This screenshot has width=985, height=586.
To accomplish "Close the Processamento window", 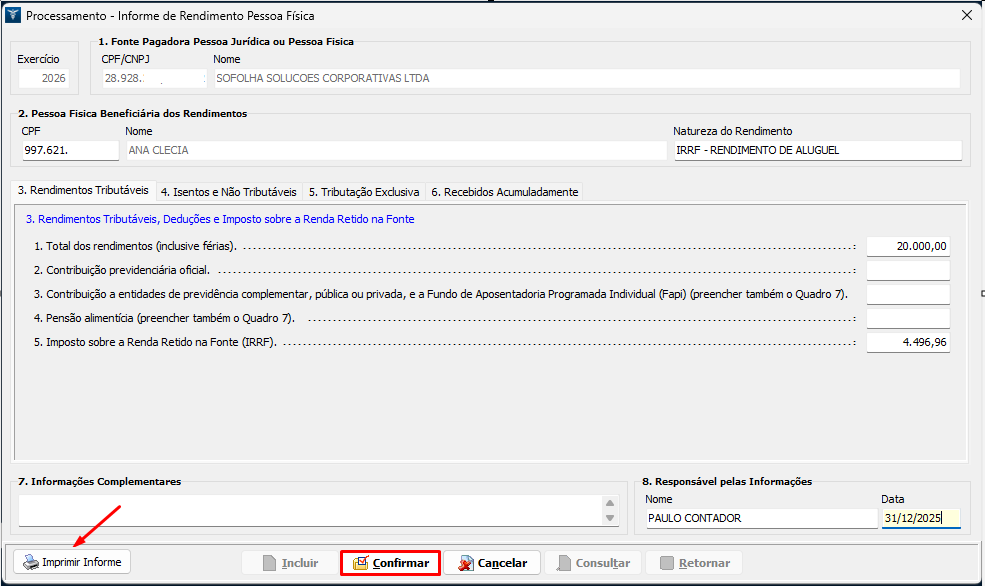I will [x=966, y=15].
